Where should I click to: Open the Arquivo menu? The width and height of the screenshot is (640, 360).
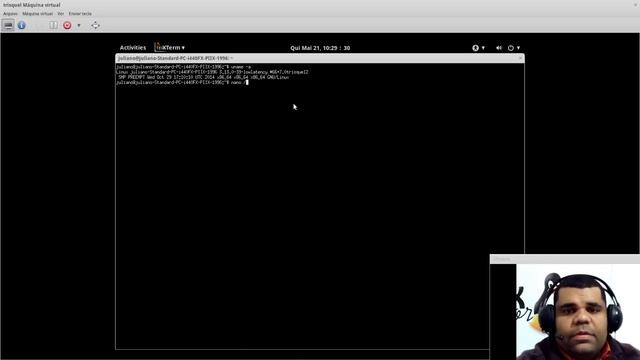pyautogui.click(x=10, y=13)
